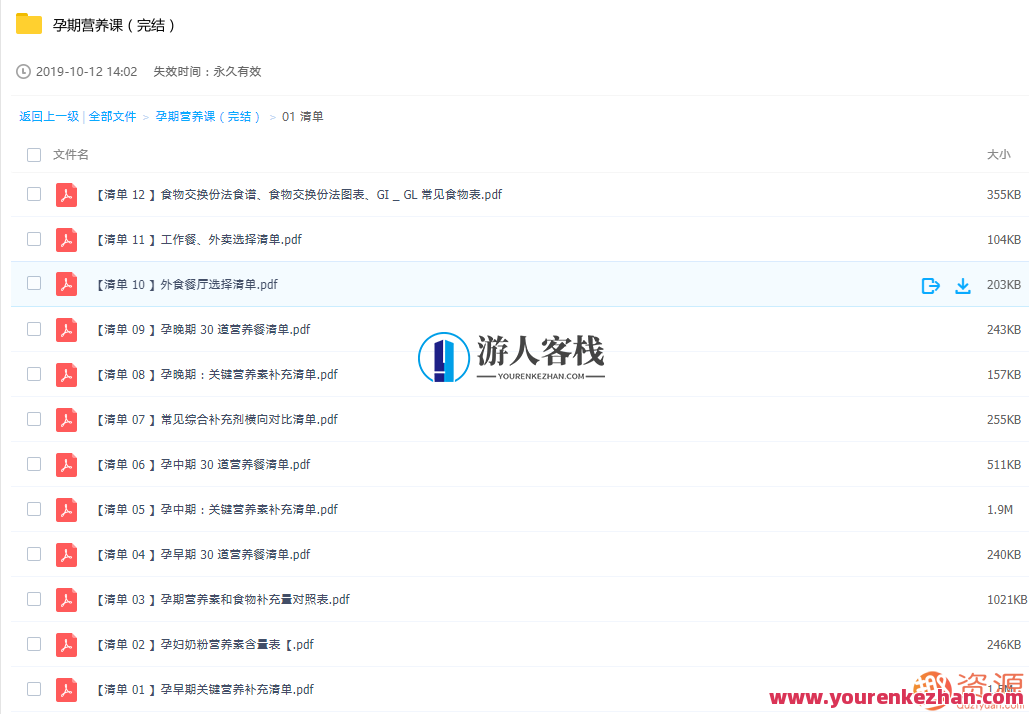
Task: Click the PDF icon for 清单 03 对照表
Action: click(x=66, y=599)
